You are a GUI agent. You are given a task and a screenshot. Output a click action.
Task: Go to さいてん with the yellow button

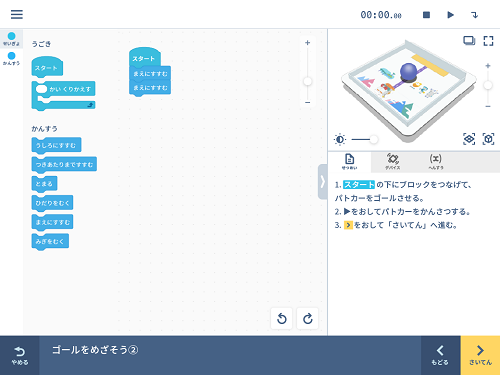pos(480,355)
